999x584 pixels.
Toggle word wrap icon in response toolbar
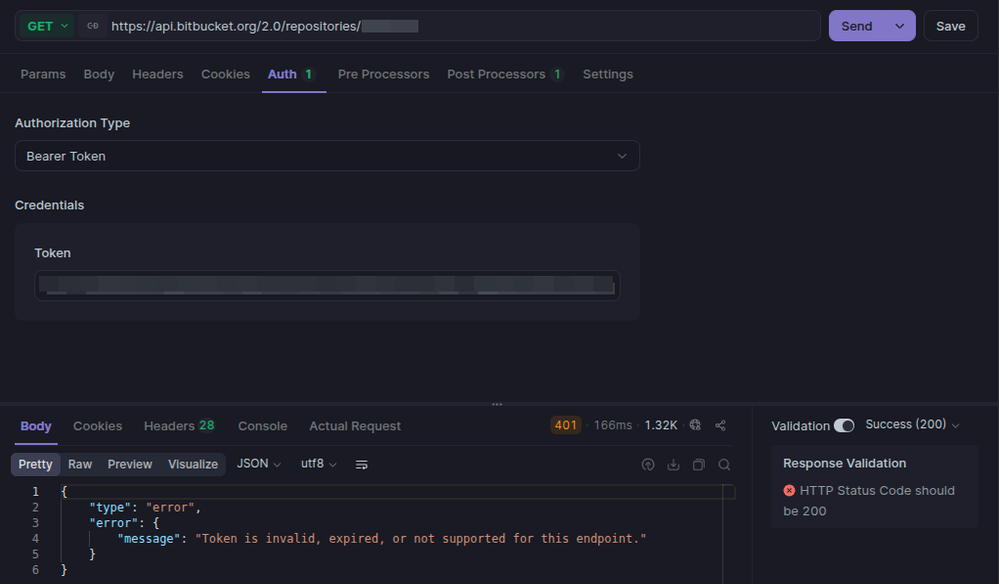[362, 464]
